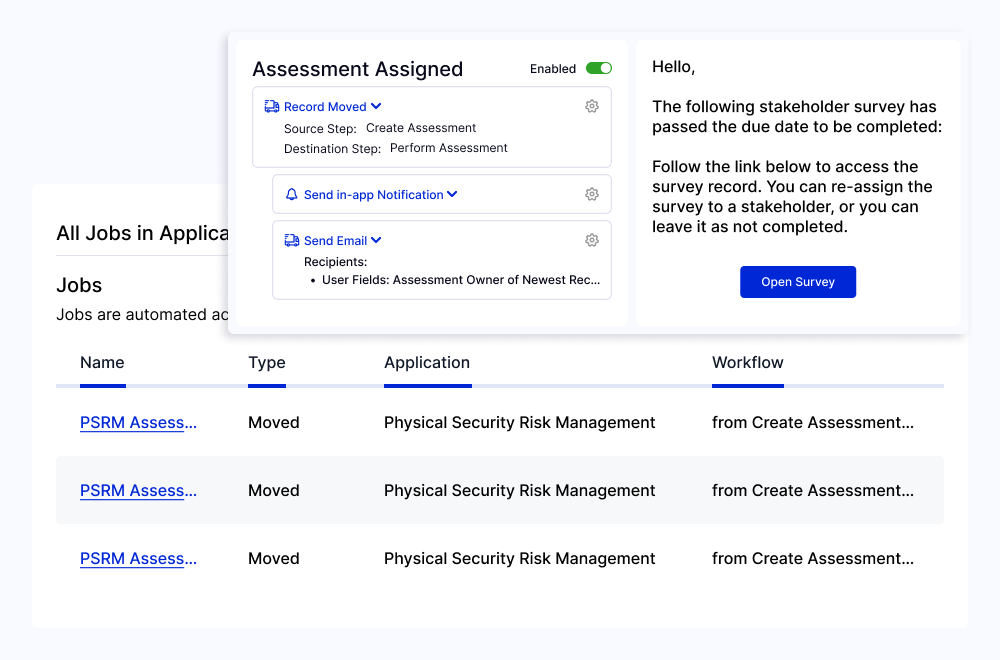Image resolution: width=1000 pixels, height=660 pixels.
Task: Sort by the Name column header
Action: click(x=102, y=362)
